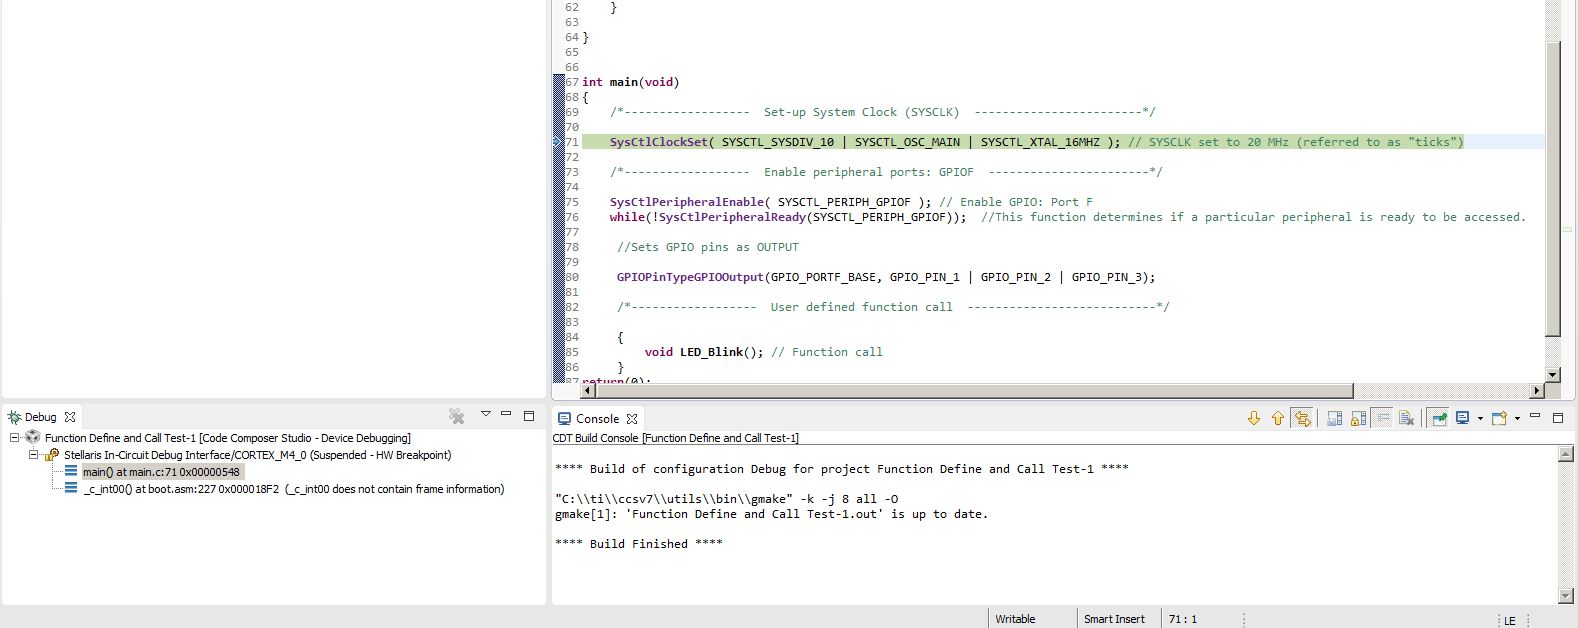The image size is (1579, 628).
Task: Show the previous console error (up arrow)
Action: pos(1278,418)
